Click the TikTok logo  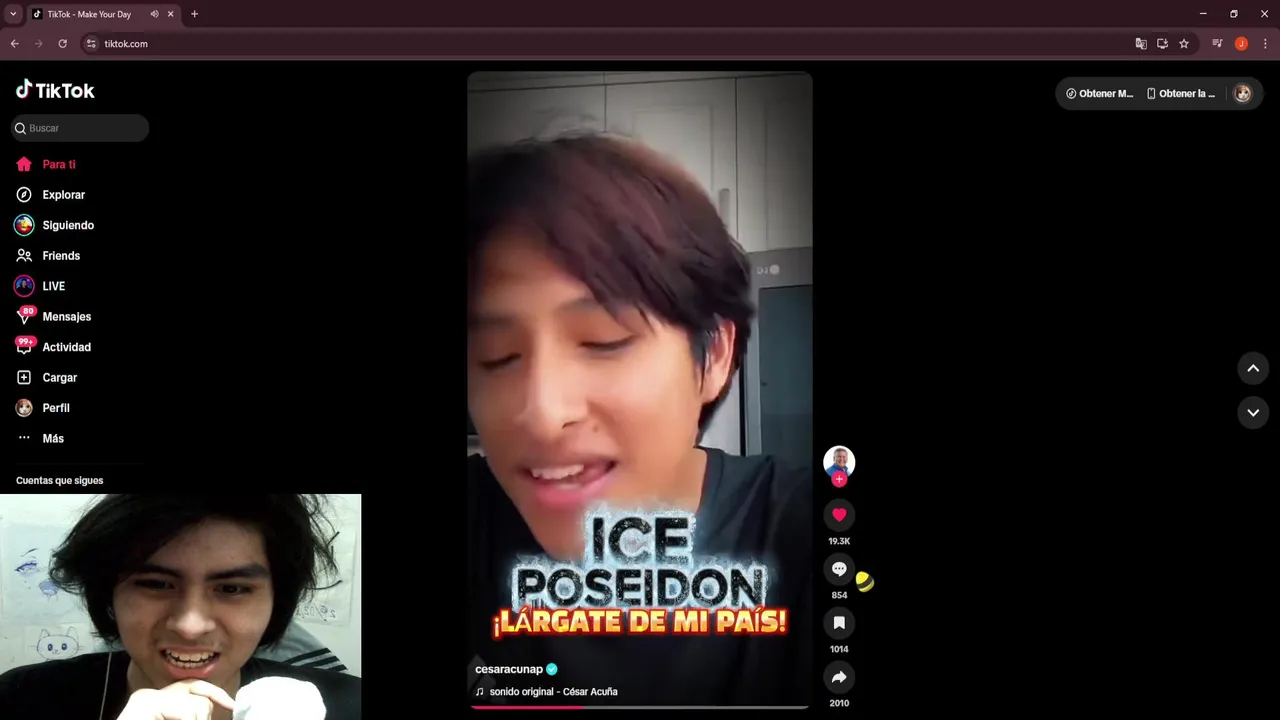[x=55, y=90]
